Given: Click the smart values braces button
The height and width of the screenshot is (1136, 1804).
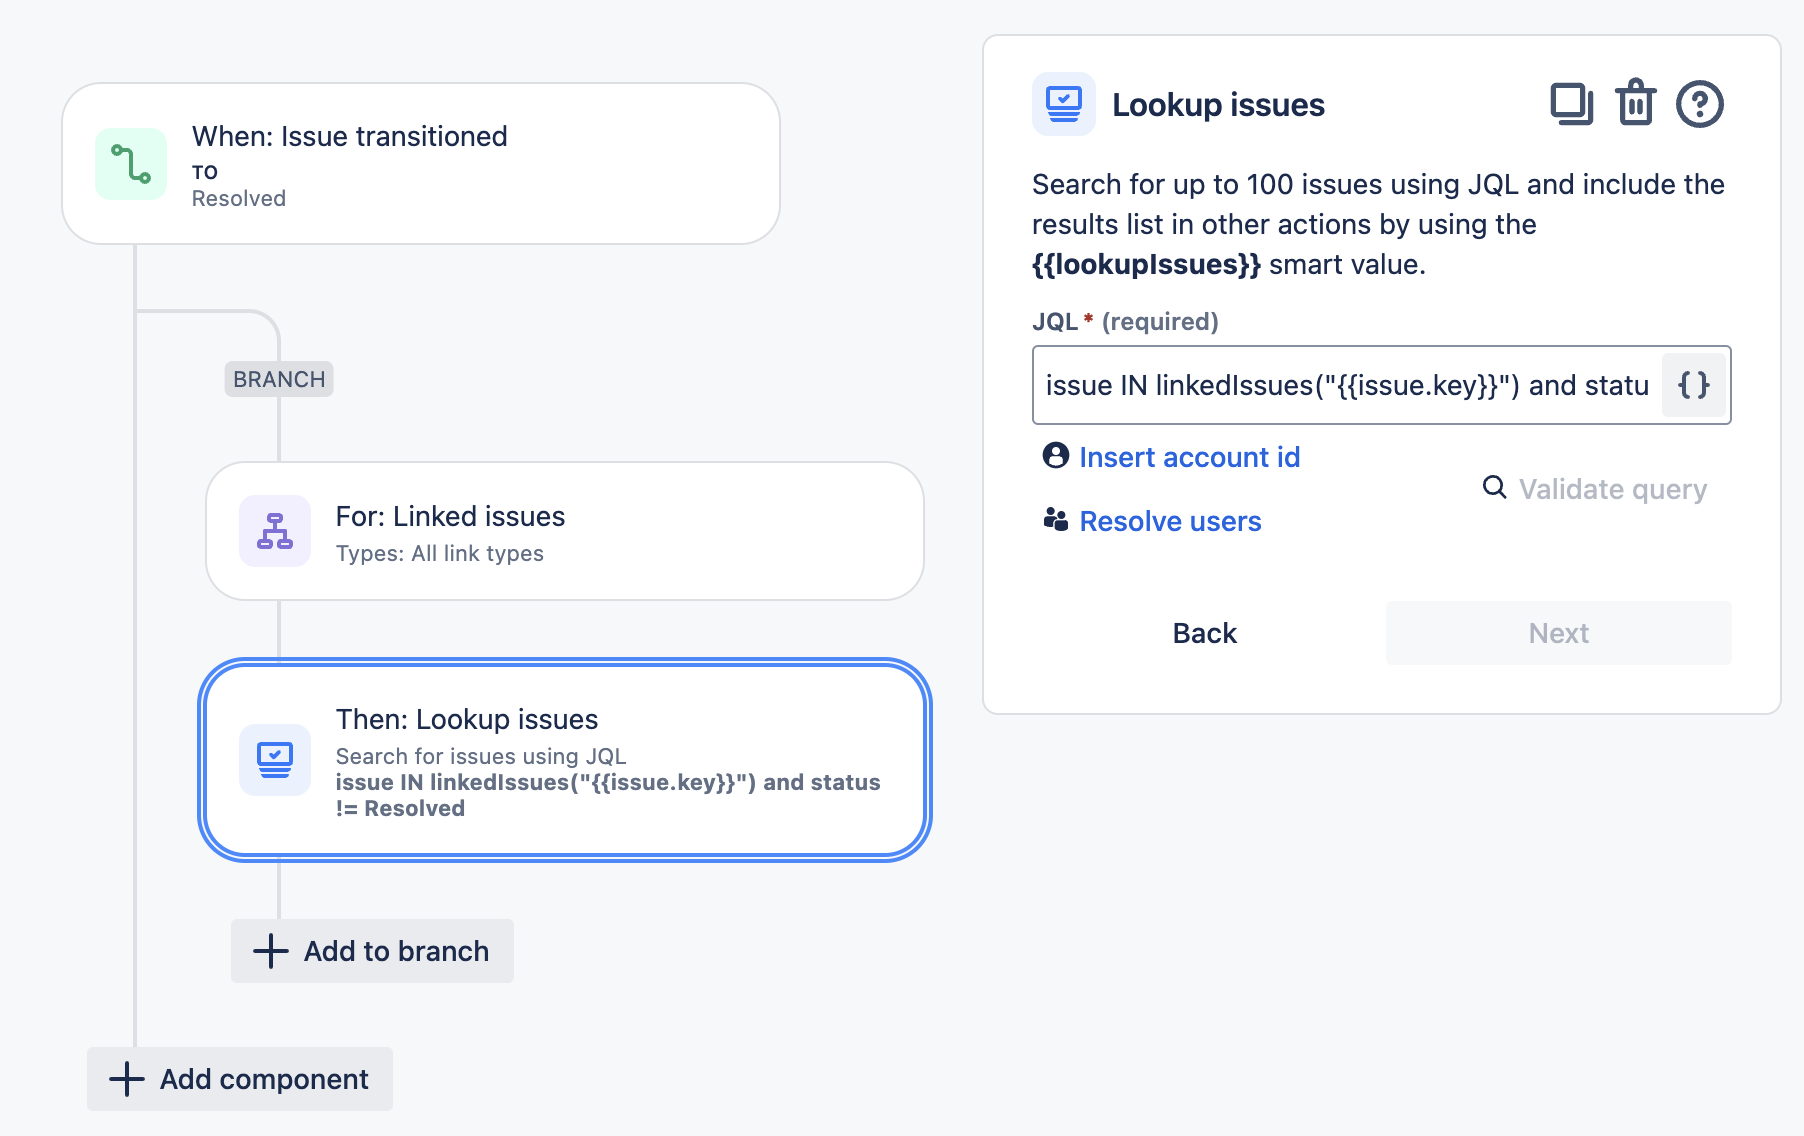Looking at the screenshot, I should click(1694, 385).
